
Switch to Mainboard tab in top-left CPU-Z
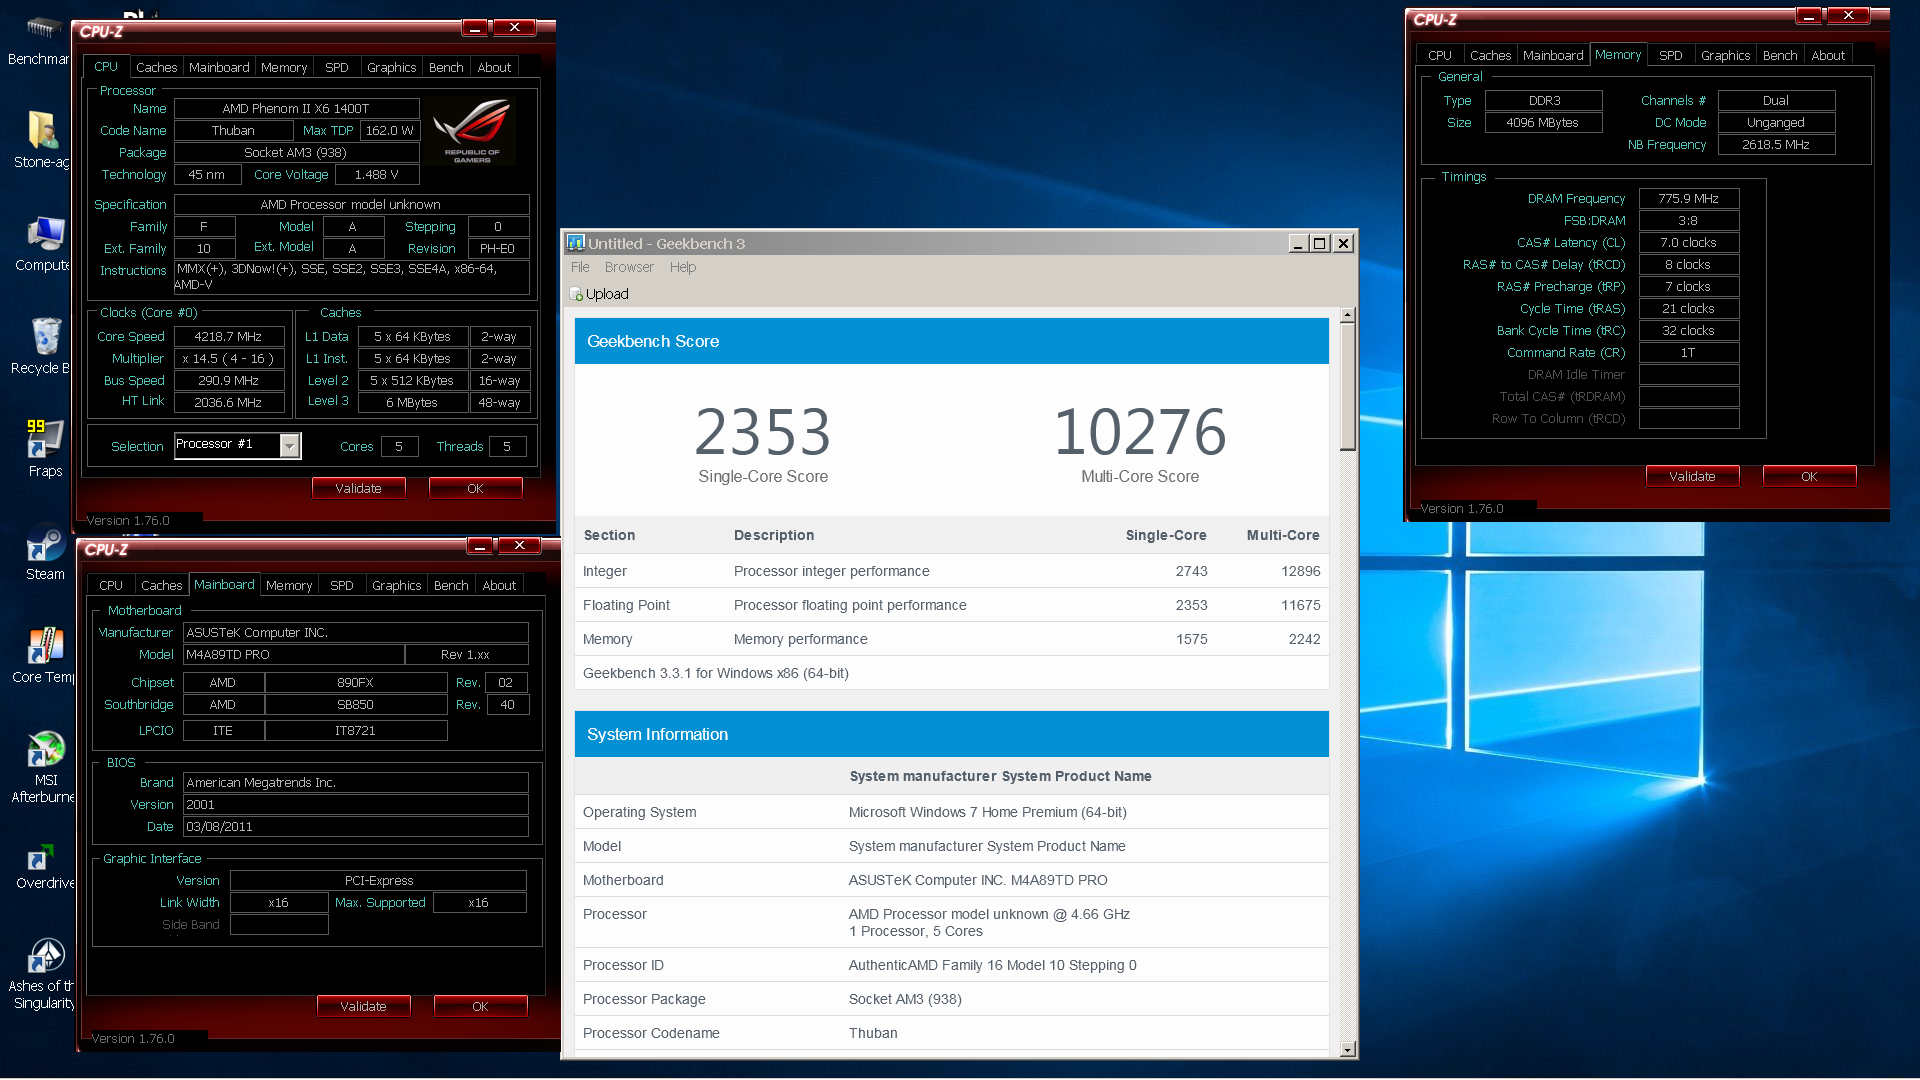point(219,67)
